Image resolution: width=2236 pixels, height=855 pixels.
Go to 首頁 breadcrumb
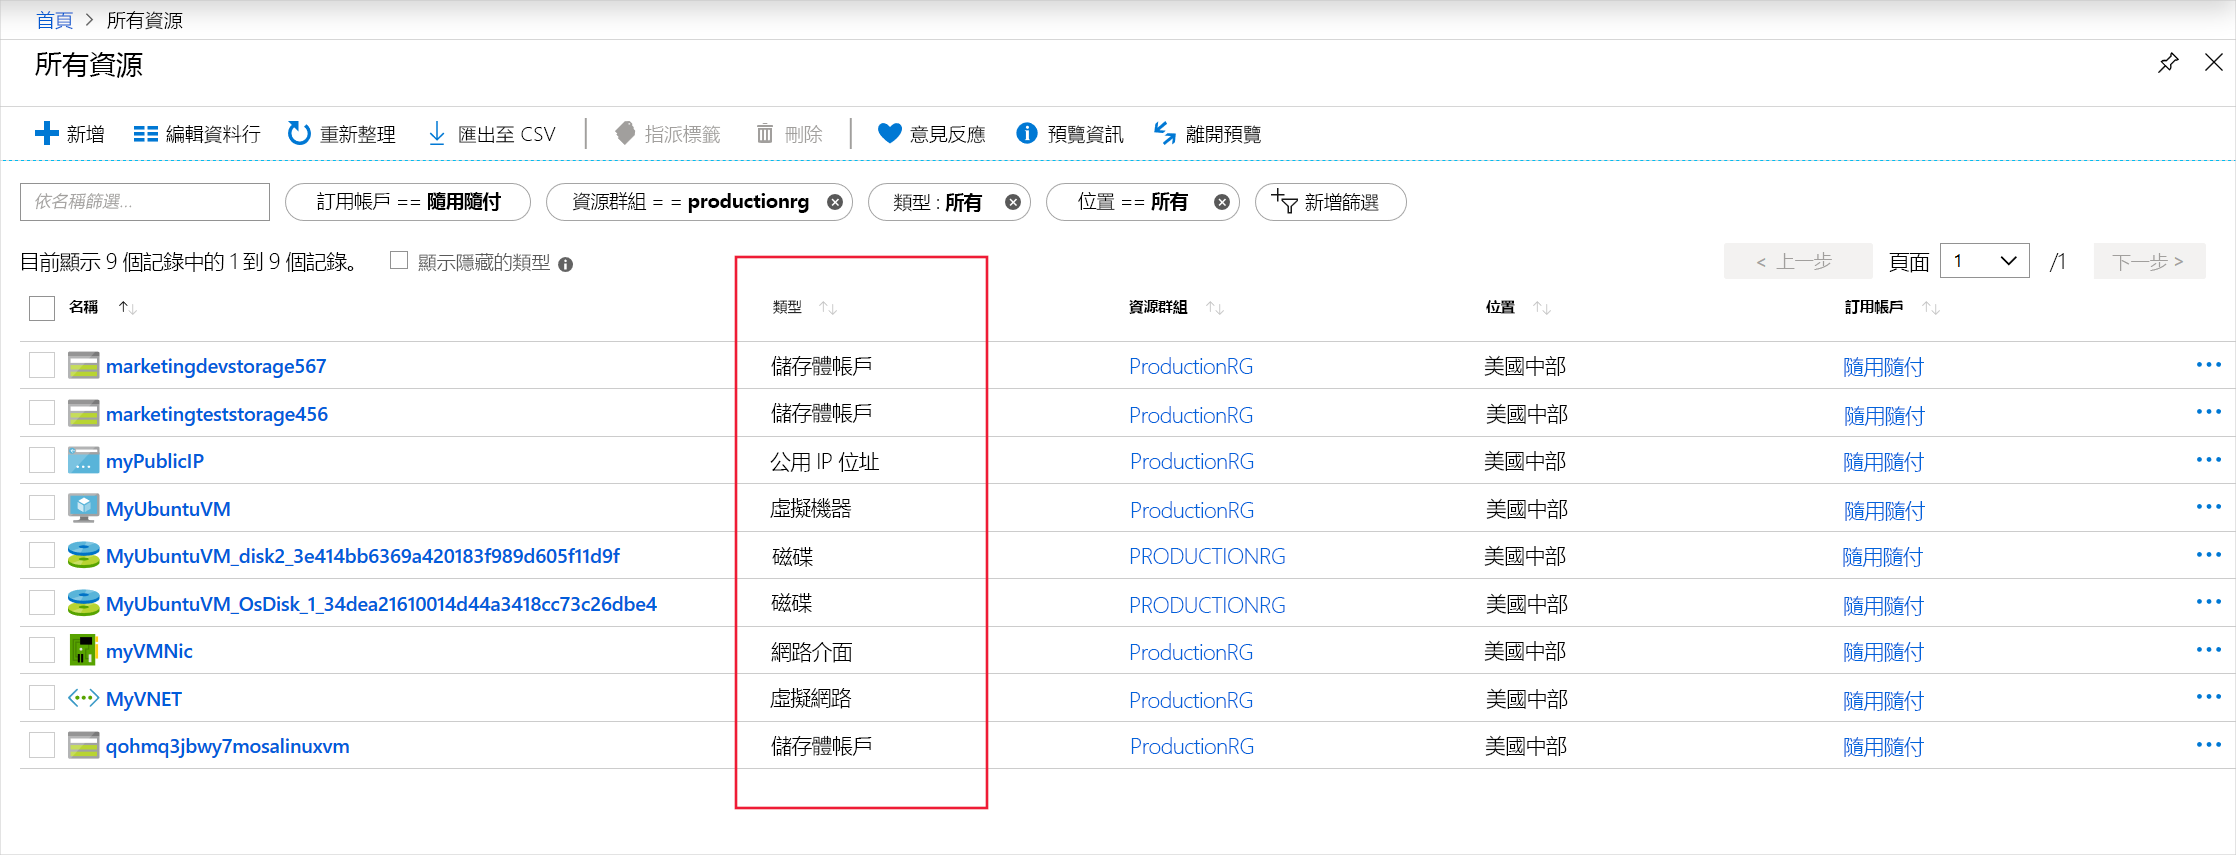54,20
